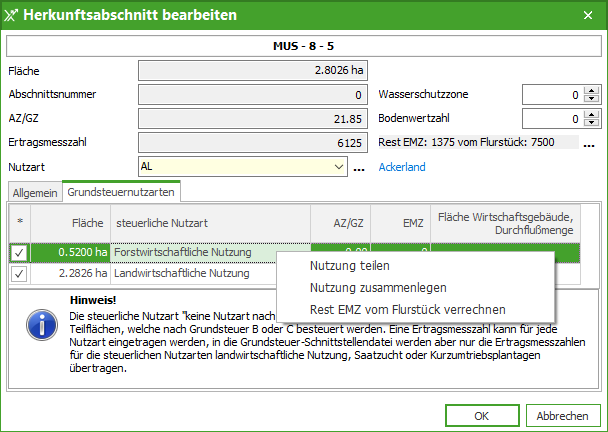Decrease Wasserschutzzone value with down arrow

click(591, 98)
